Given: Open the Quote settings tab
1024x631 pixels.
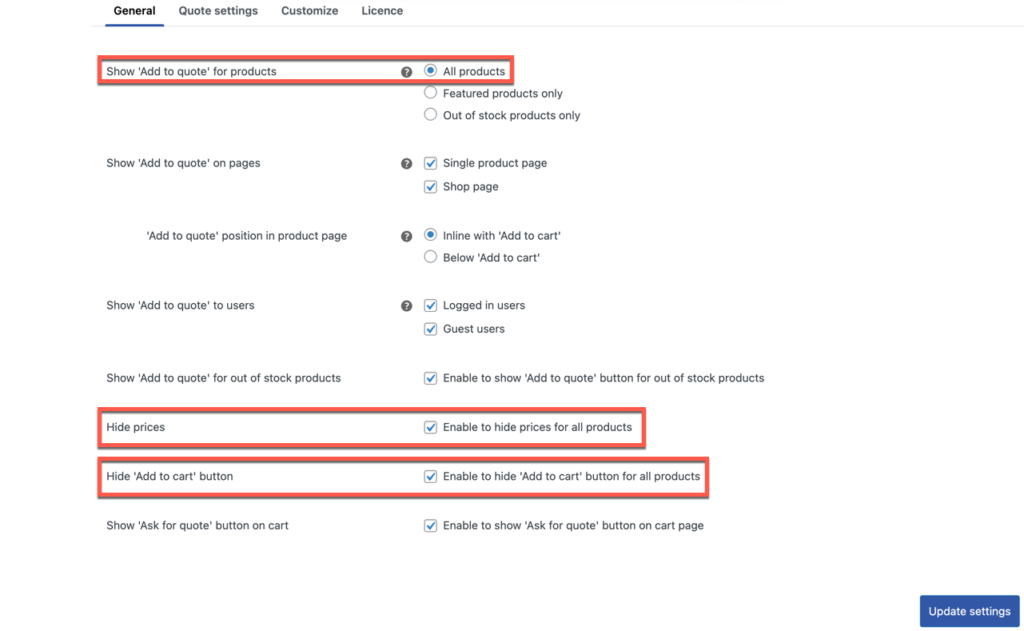Looking at the screenshot, I should tap(218, 11).
